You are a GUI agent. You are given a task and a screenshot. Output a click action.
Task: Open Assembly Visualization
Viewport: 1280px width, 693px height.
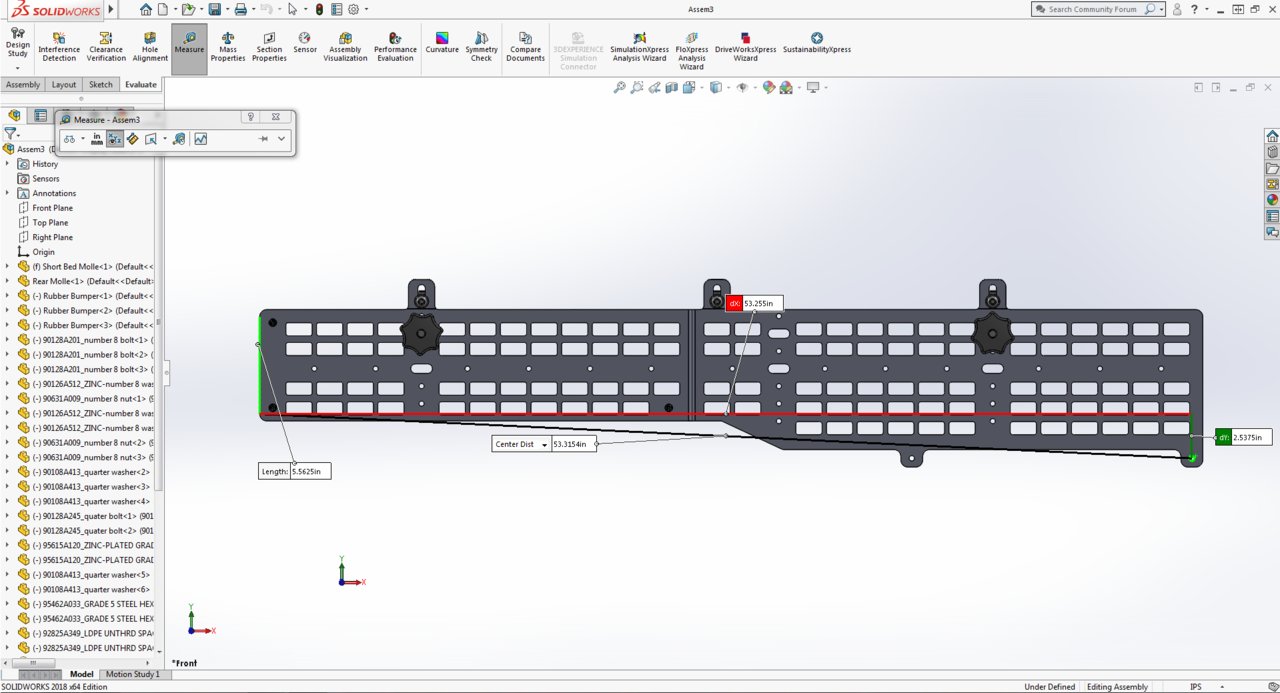[345, 47]
